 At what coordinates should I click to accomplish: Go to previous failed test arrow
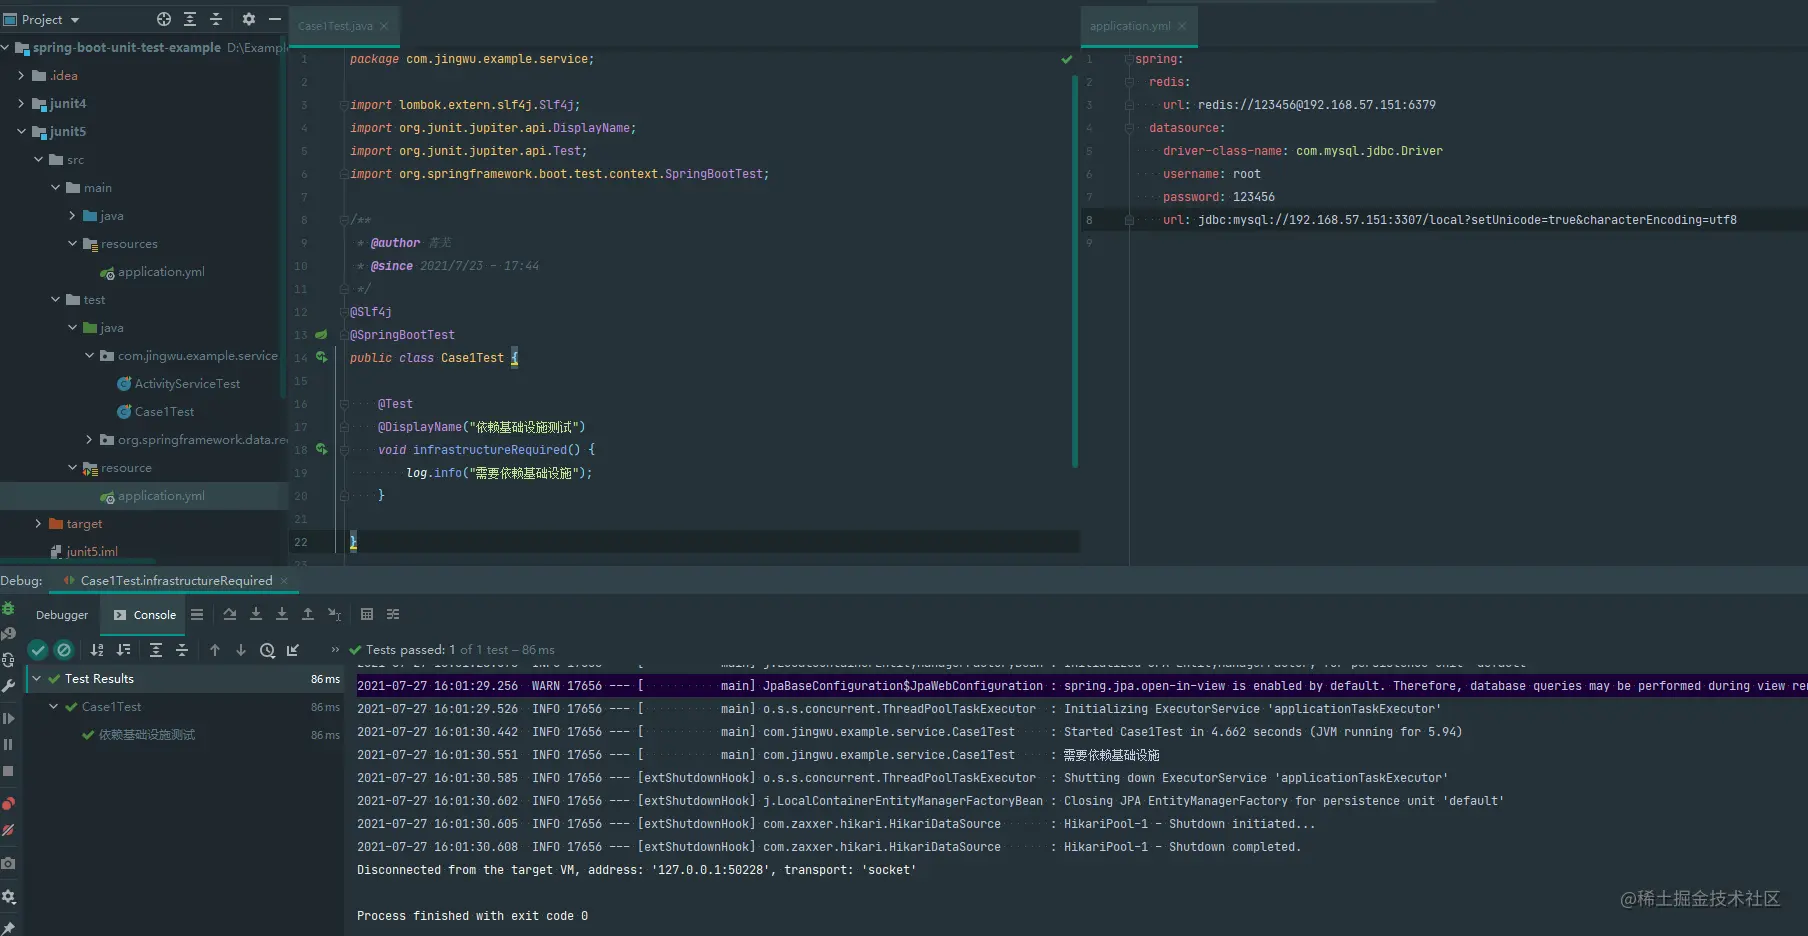pyautogui.click(x=215, y=650)
